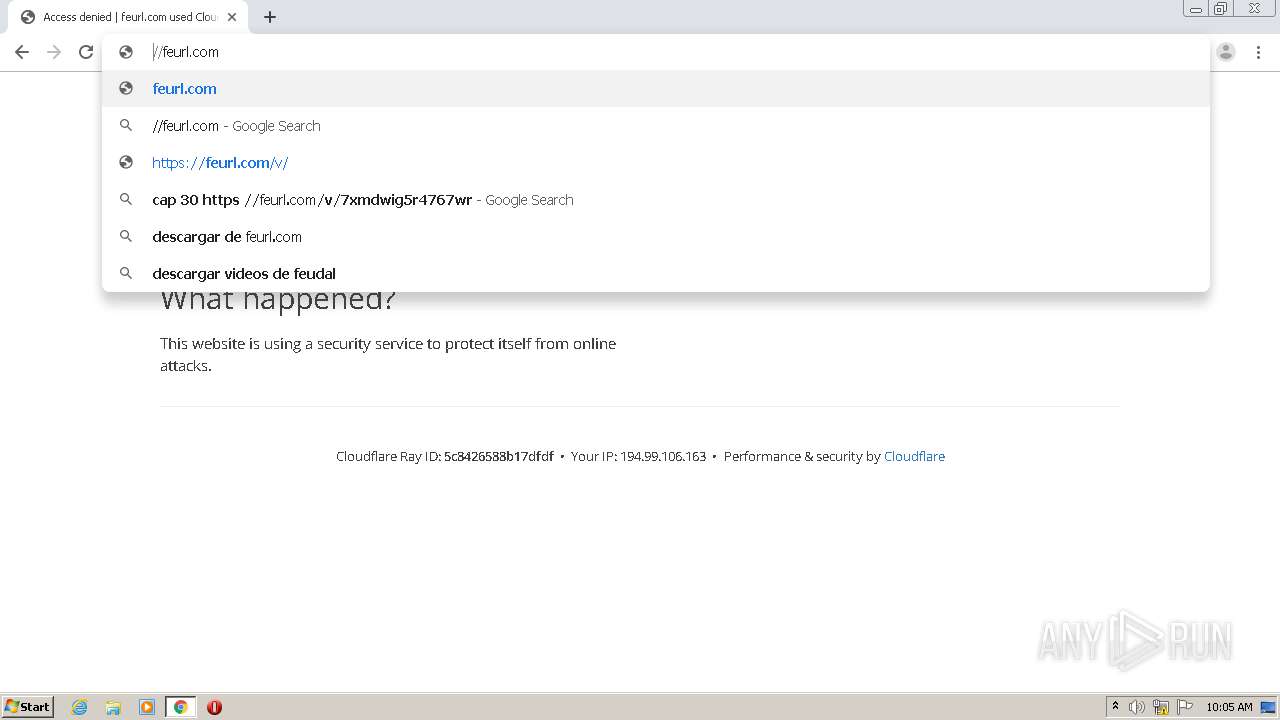This screenshot has width=1280, height=720.
Task: Open Windows Explorer folder from taskbar
Action: point(113,707)
